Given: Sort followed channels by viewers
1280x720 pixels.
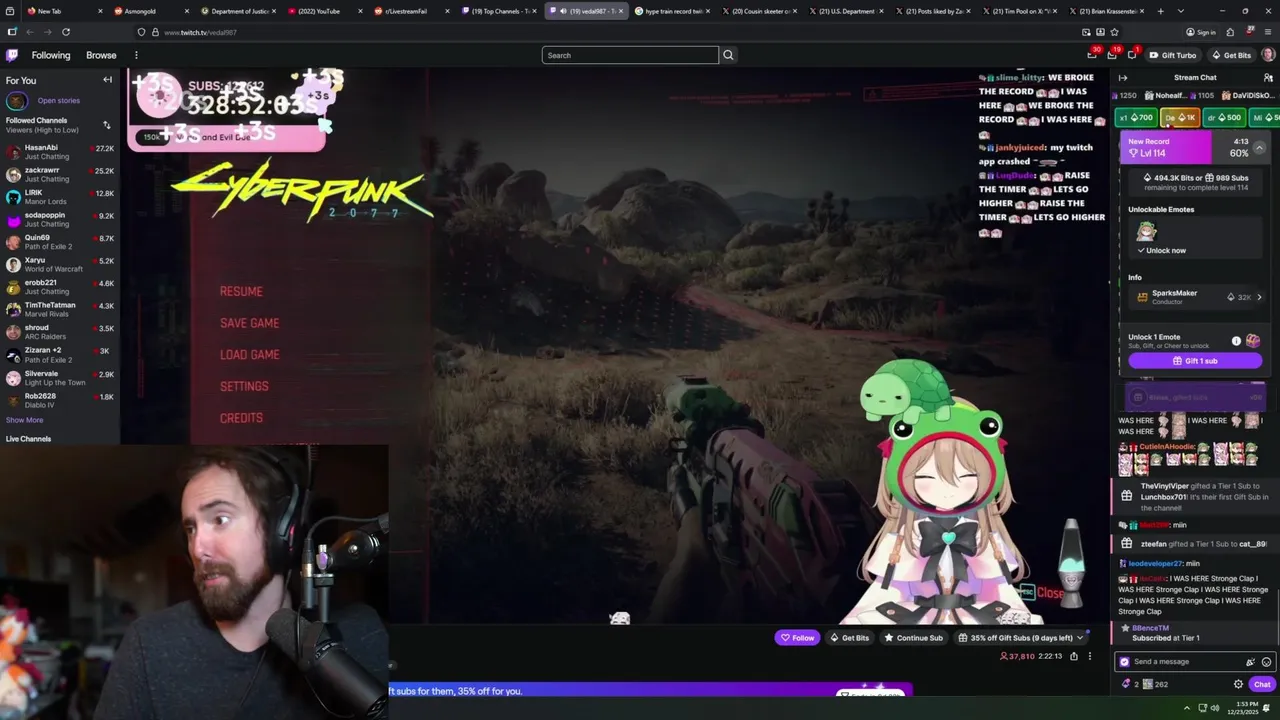Looking at the screenshot, I should click(x=107, y=125).
